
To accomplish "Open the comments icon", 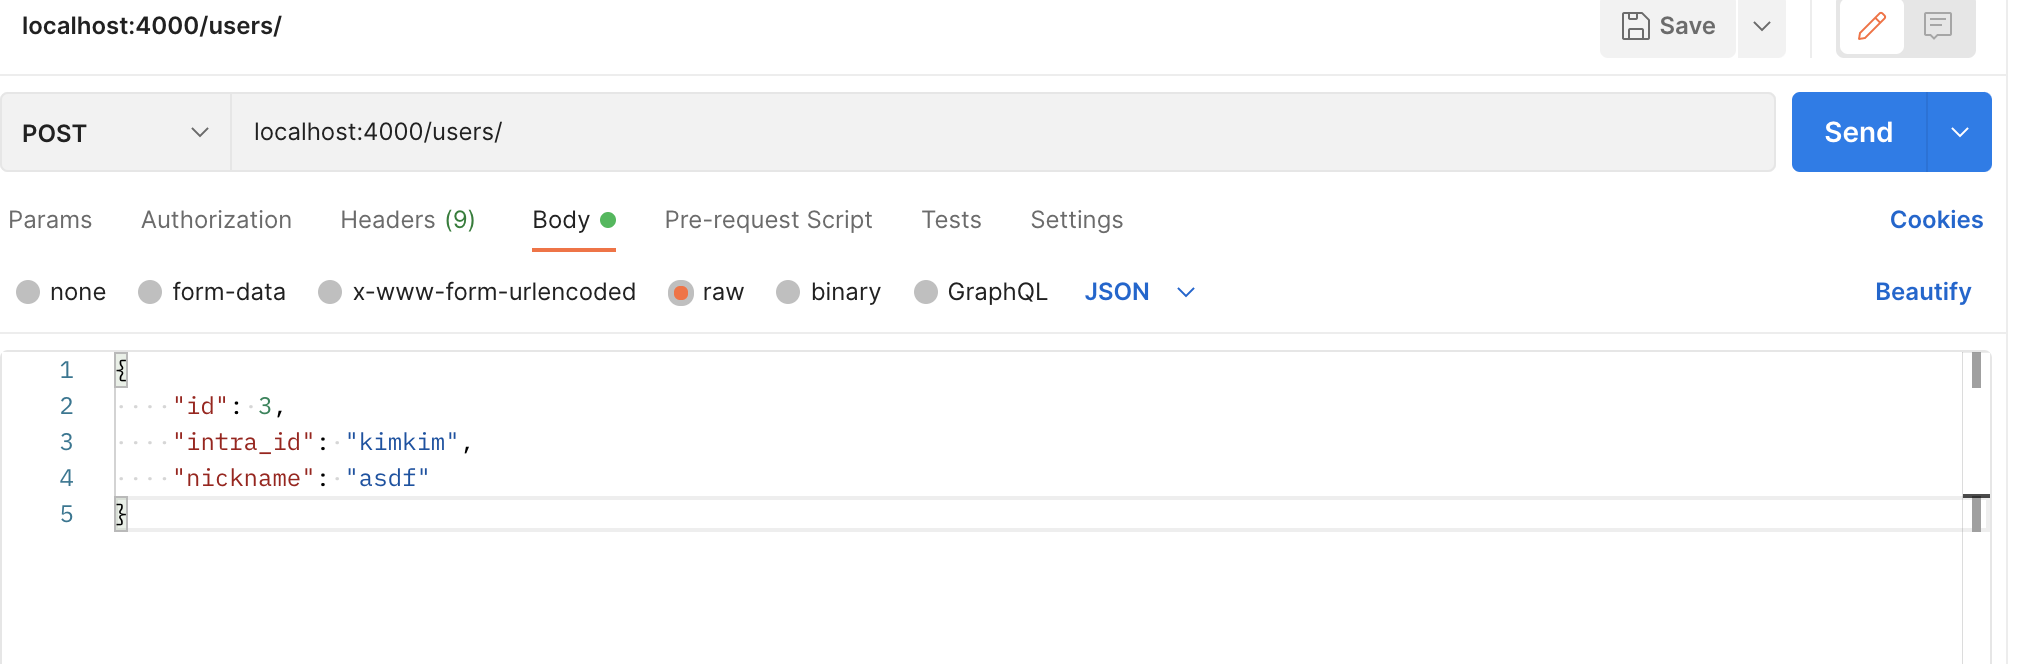I will coord(1938,26).
